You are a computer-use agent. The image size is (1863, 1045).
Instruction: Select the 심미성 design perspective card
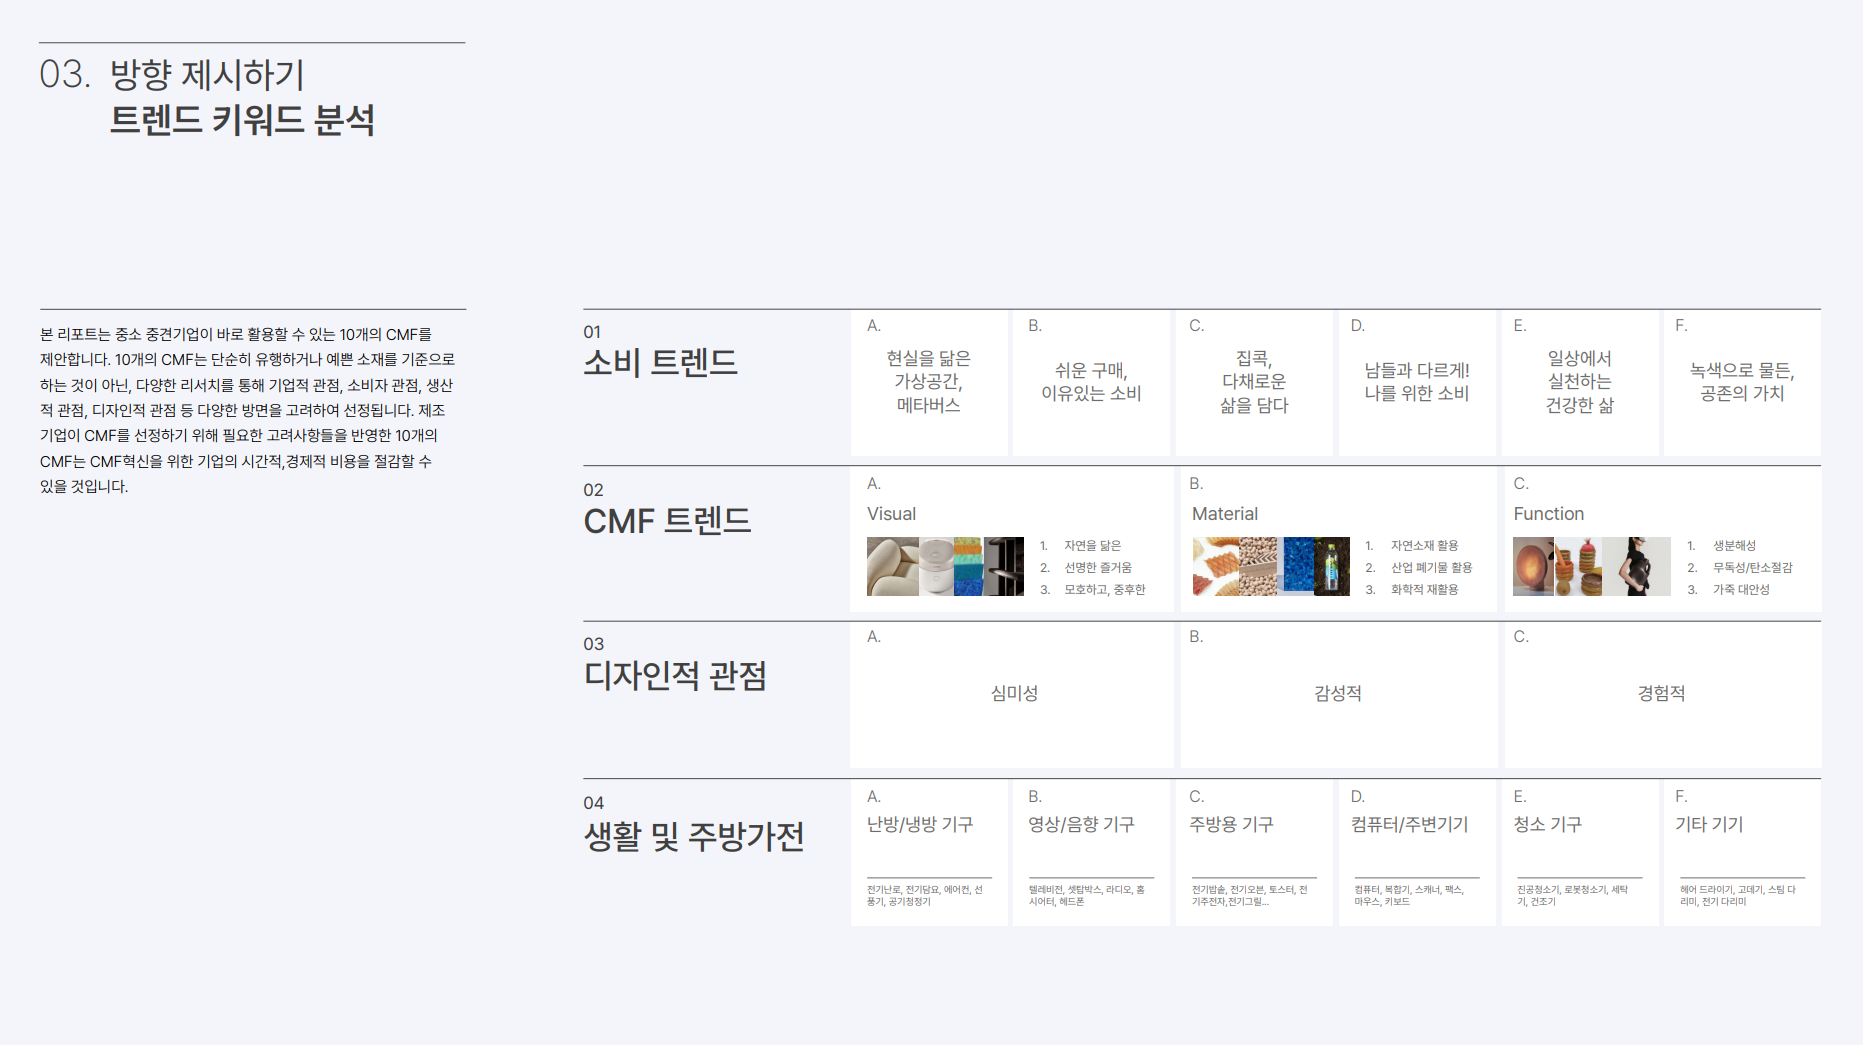click(1013, 693)
